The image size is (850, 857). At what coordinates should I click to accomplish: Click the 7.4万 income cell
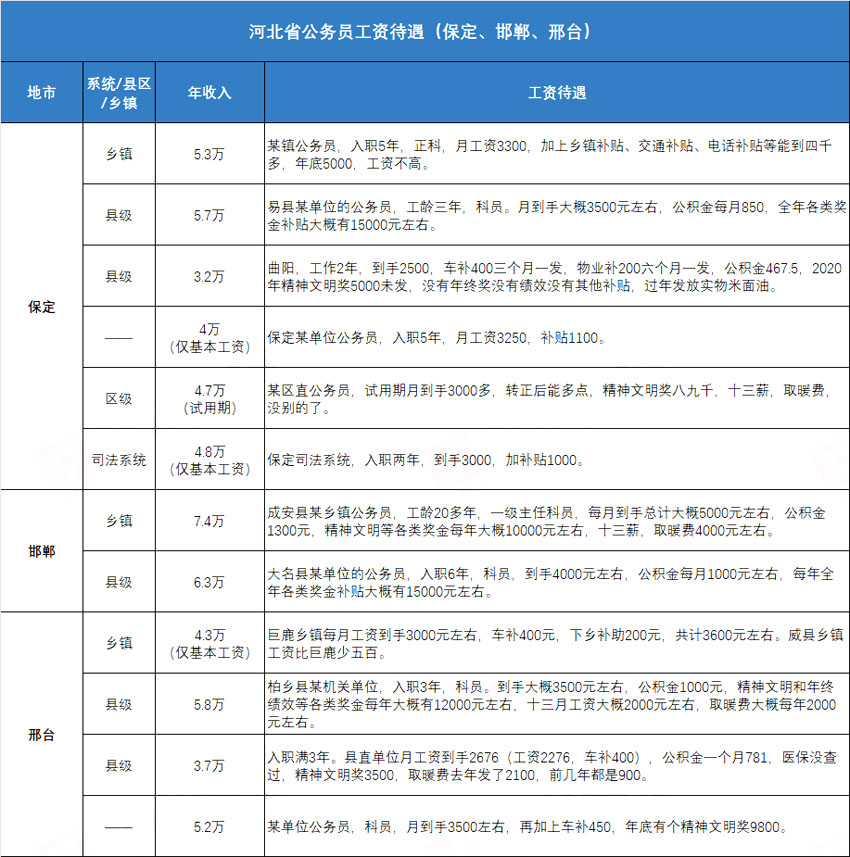click(x=210, y=520)
